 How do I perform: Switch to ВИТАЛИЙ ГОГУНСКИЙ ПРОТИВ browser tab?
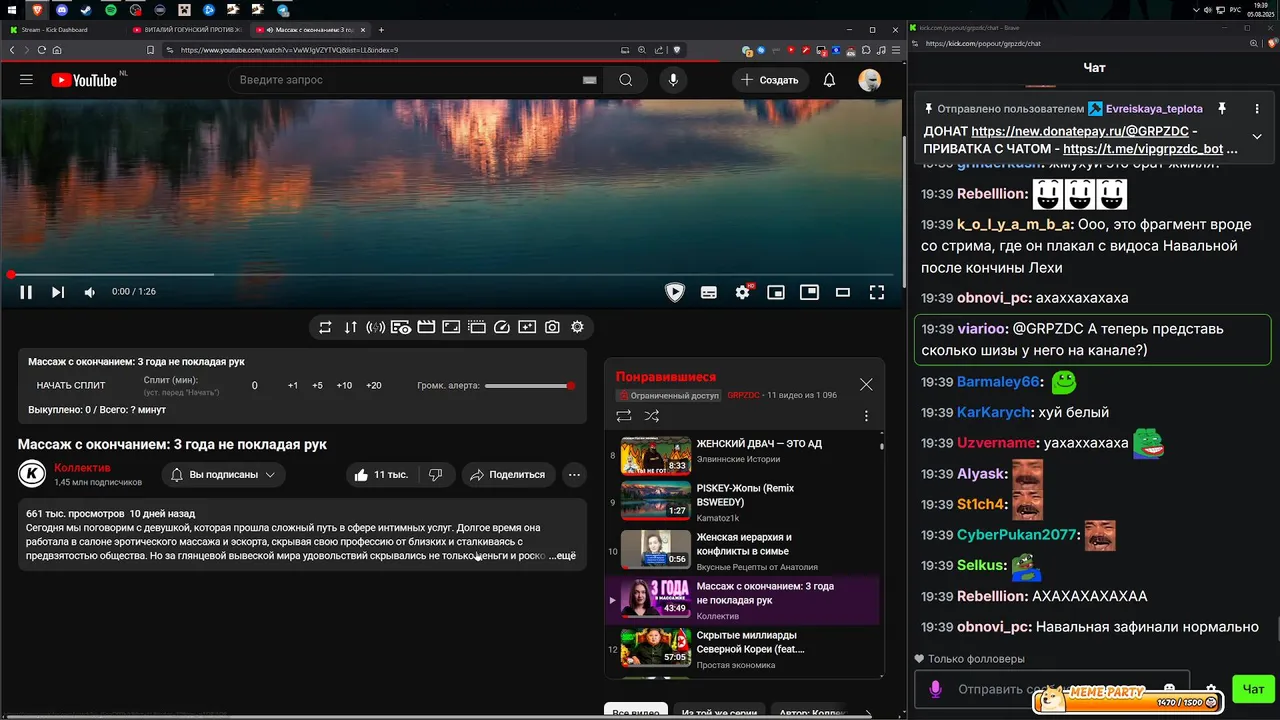187,30
